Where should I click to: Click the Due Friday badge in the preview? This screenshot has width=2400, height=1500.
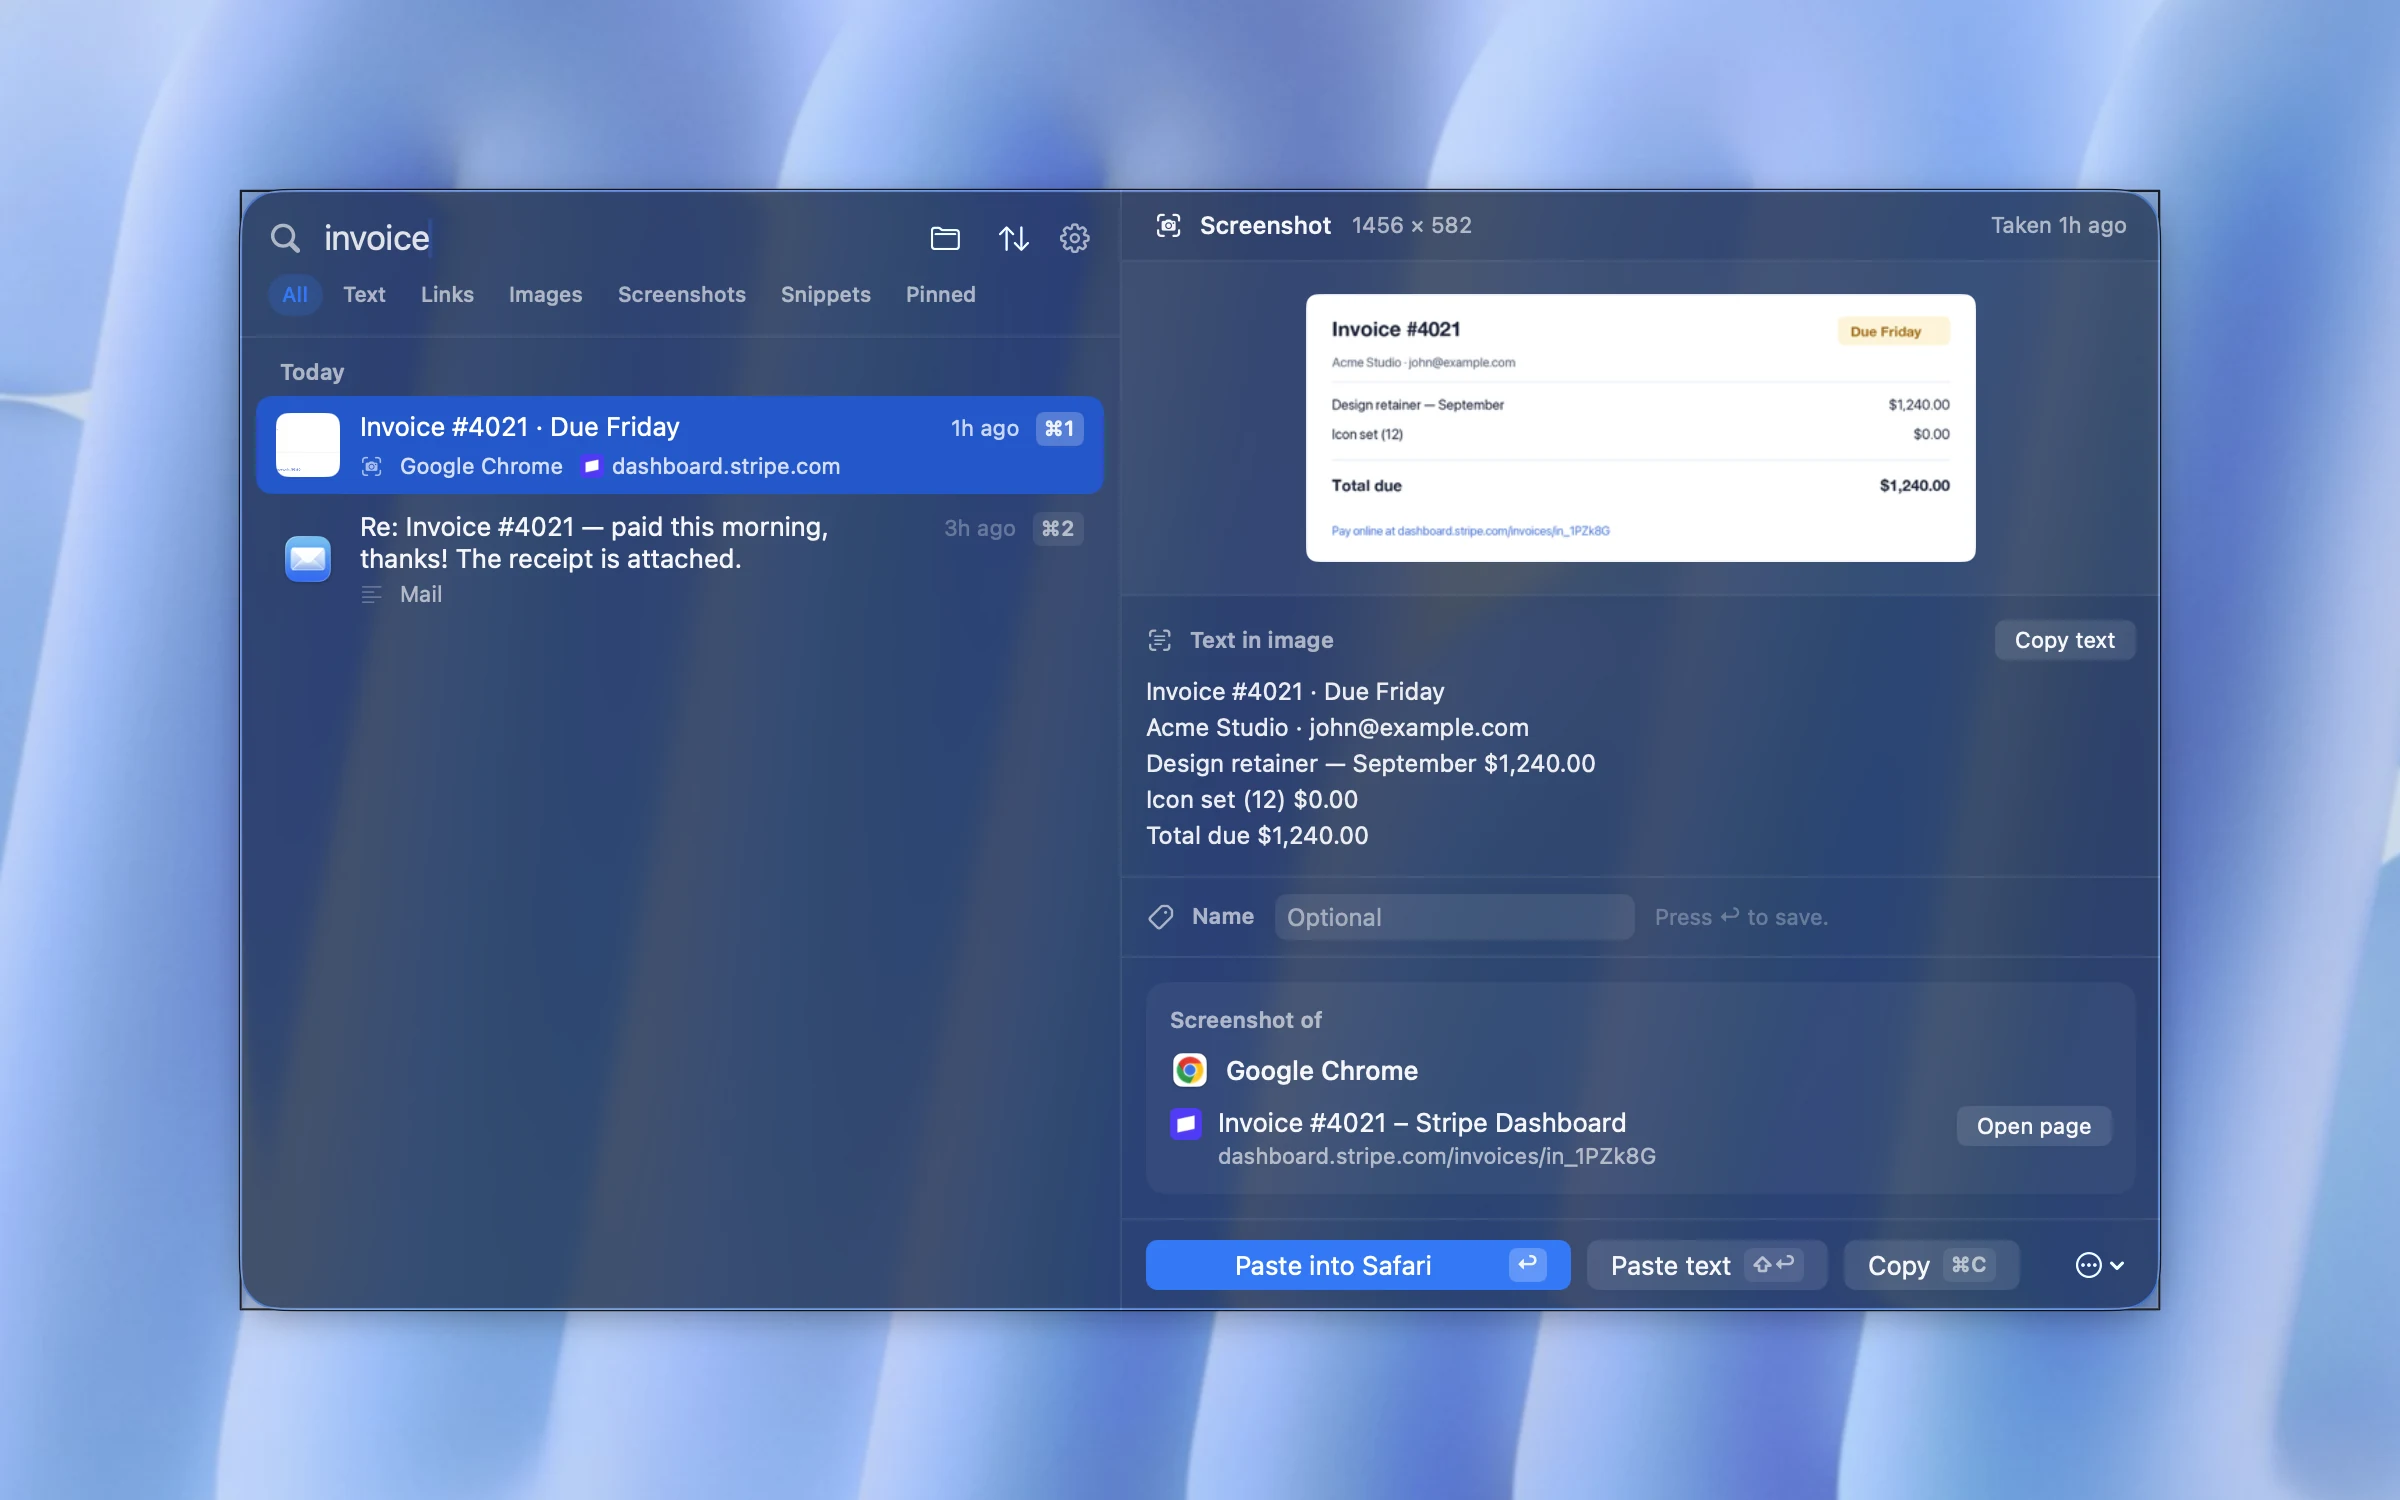1892,331
